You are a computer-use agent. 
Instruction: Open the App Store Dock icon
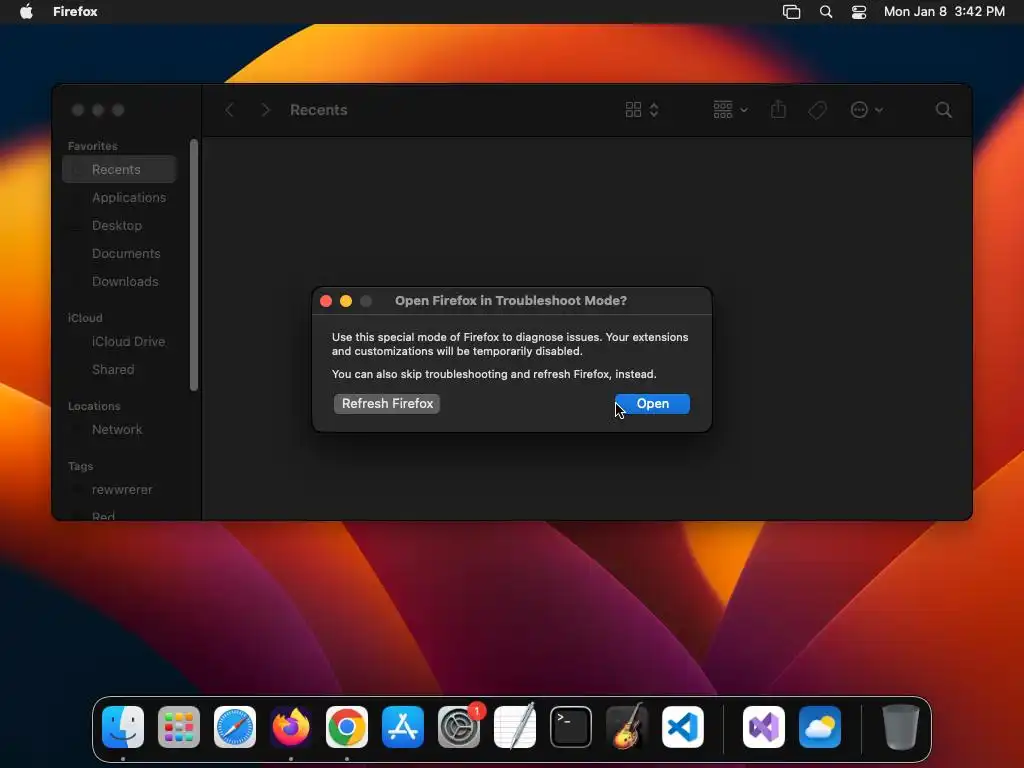(x=403, y=727)
